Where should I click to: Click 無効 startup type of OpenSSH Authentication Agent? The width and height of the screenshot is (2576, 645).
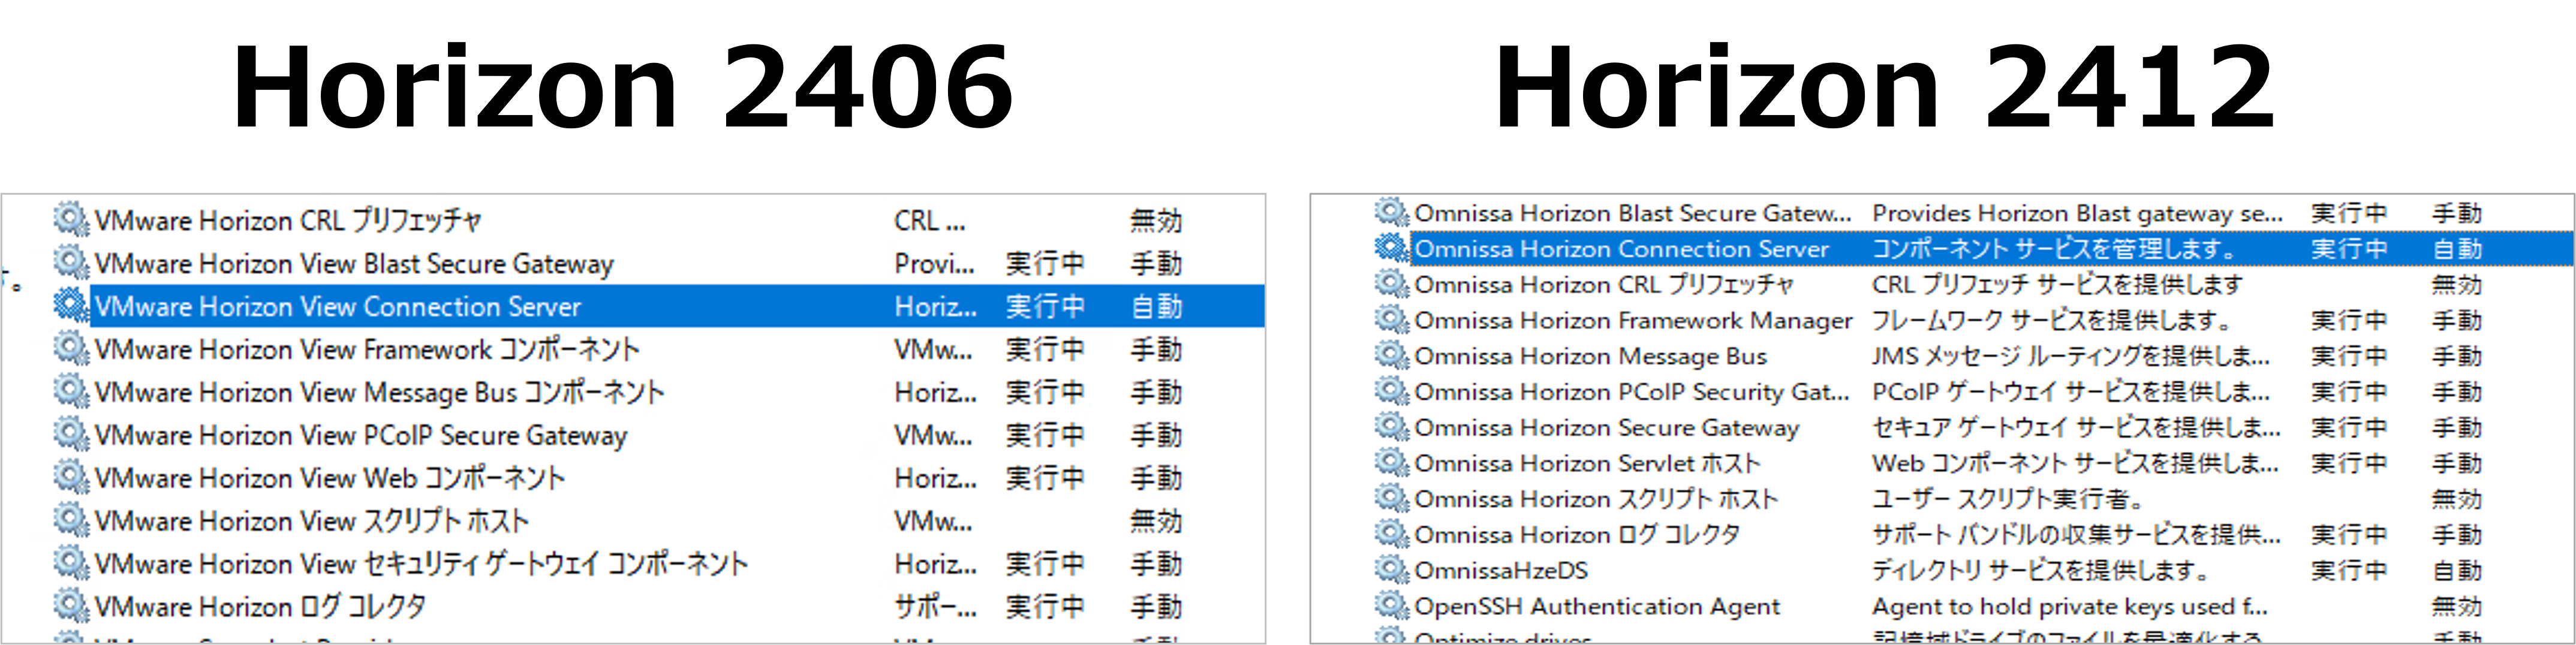click(2457, 607)
